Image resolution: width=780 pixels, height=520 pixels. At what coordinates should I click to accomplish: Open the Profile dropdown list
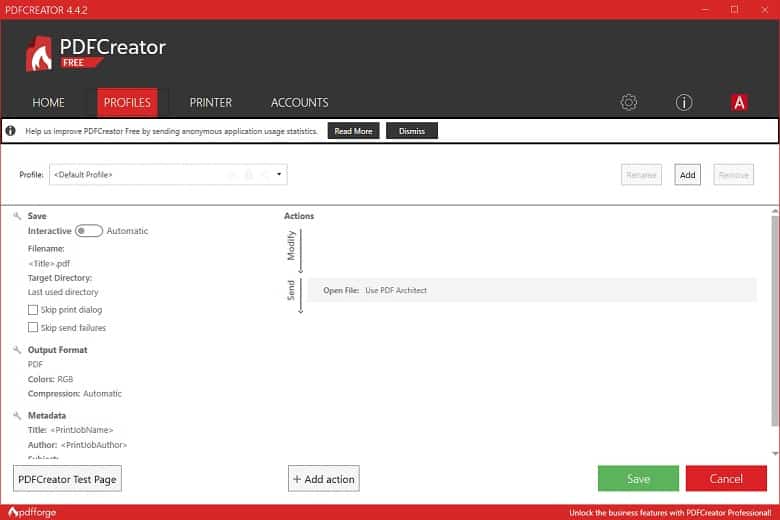(x=168, y=175)
